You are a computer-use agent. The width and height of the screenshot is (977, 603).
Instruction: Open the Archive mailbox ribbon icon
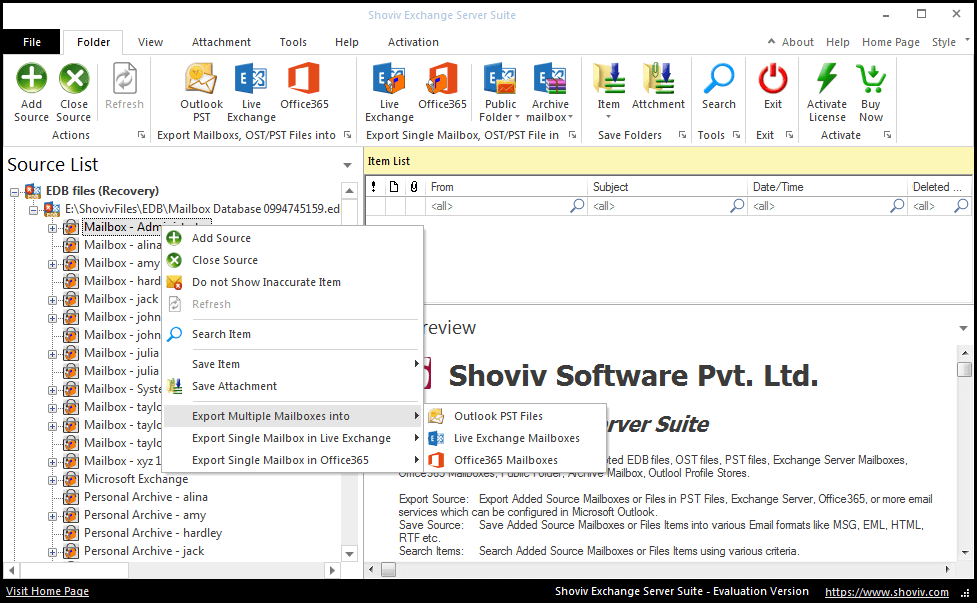[x=550, y=78]
